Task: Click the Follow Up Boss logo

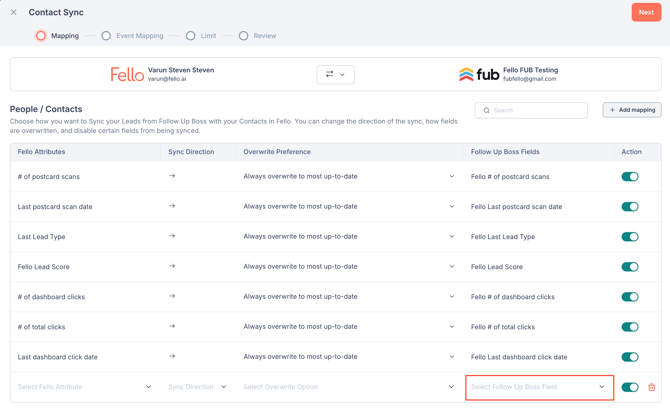Action: (479, 75)
